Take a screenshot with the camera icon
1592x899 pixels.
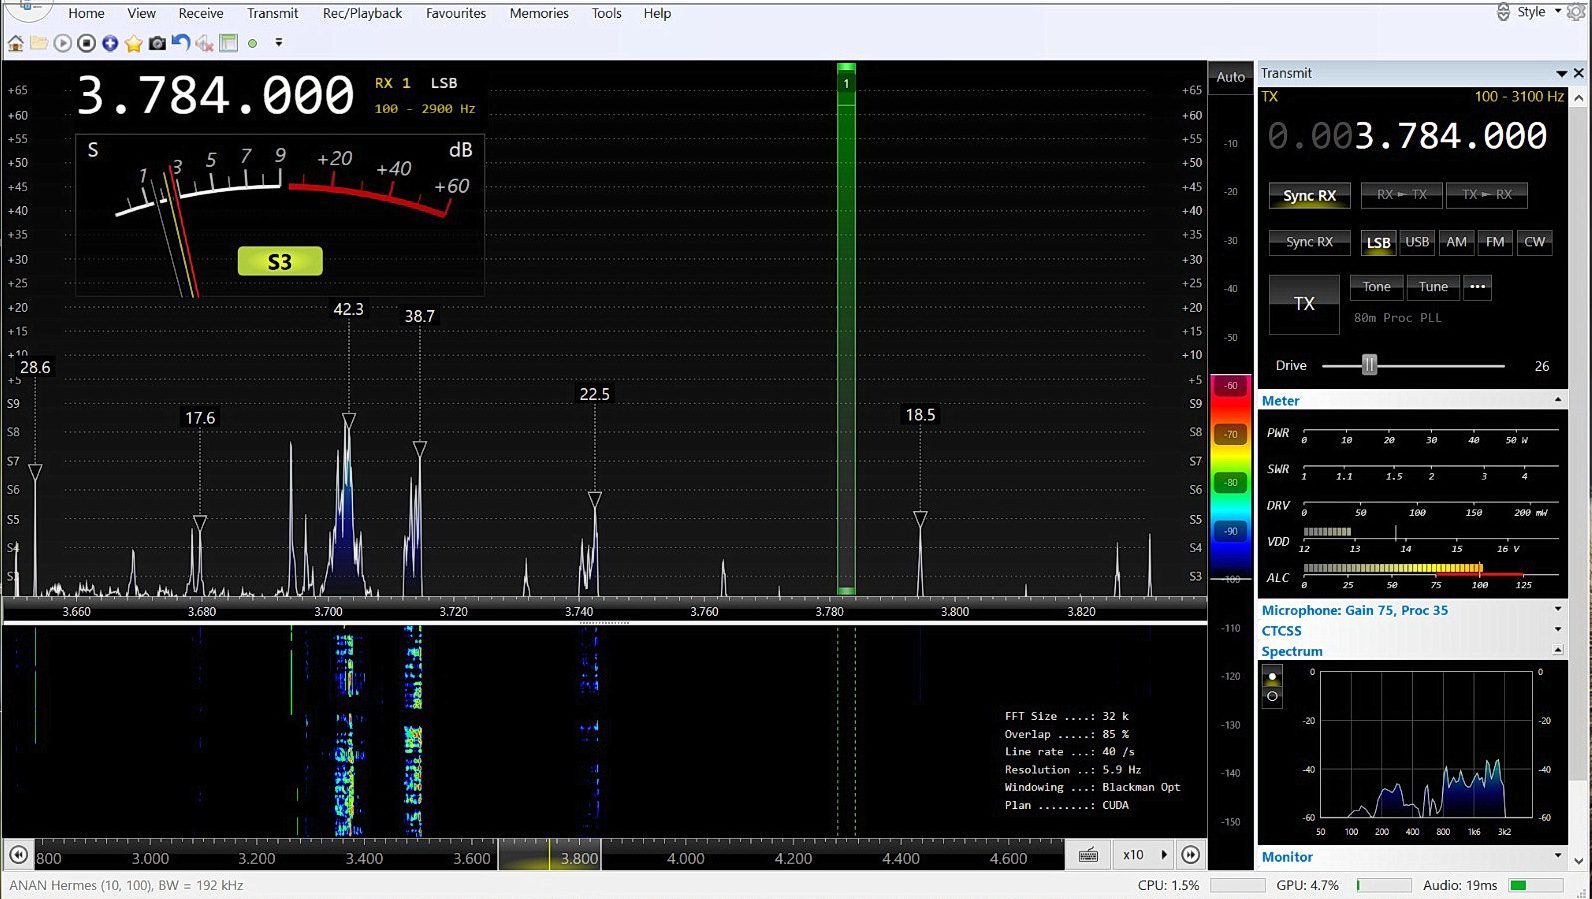click(157, 43)
